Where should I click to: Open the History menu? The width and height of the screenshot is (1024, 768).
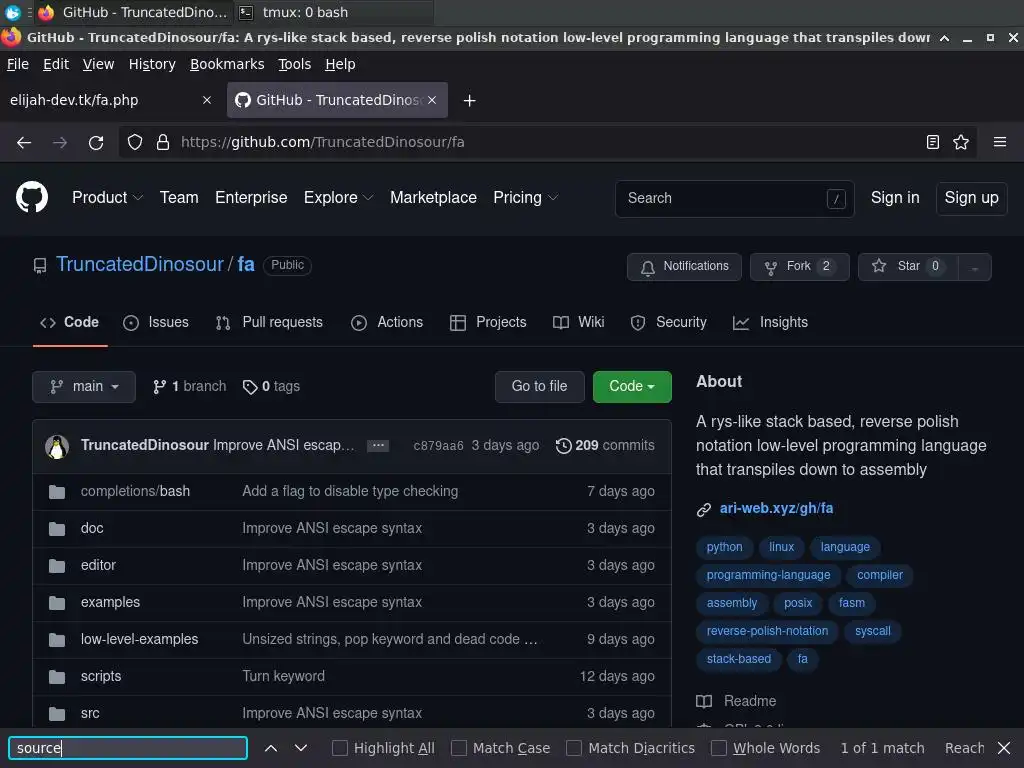tap(152, 64)
